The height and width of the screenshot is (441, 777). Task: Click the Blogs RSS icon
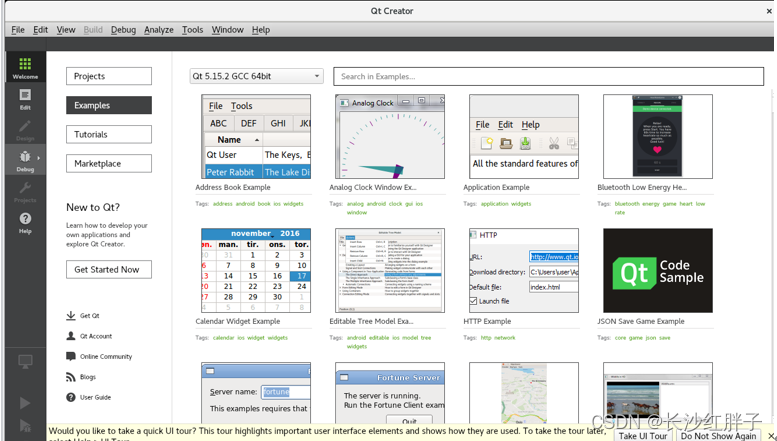tap(71, 377)
